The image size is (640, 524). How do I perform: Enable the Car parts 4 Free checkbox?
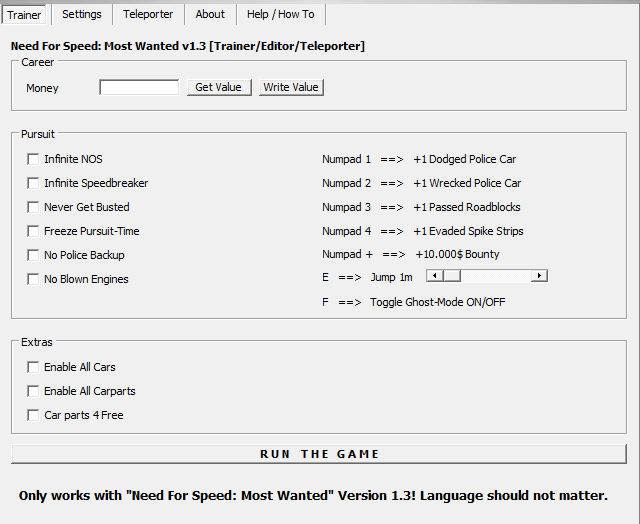click(33, 415)
